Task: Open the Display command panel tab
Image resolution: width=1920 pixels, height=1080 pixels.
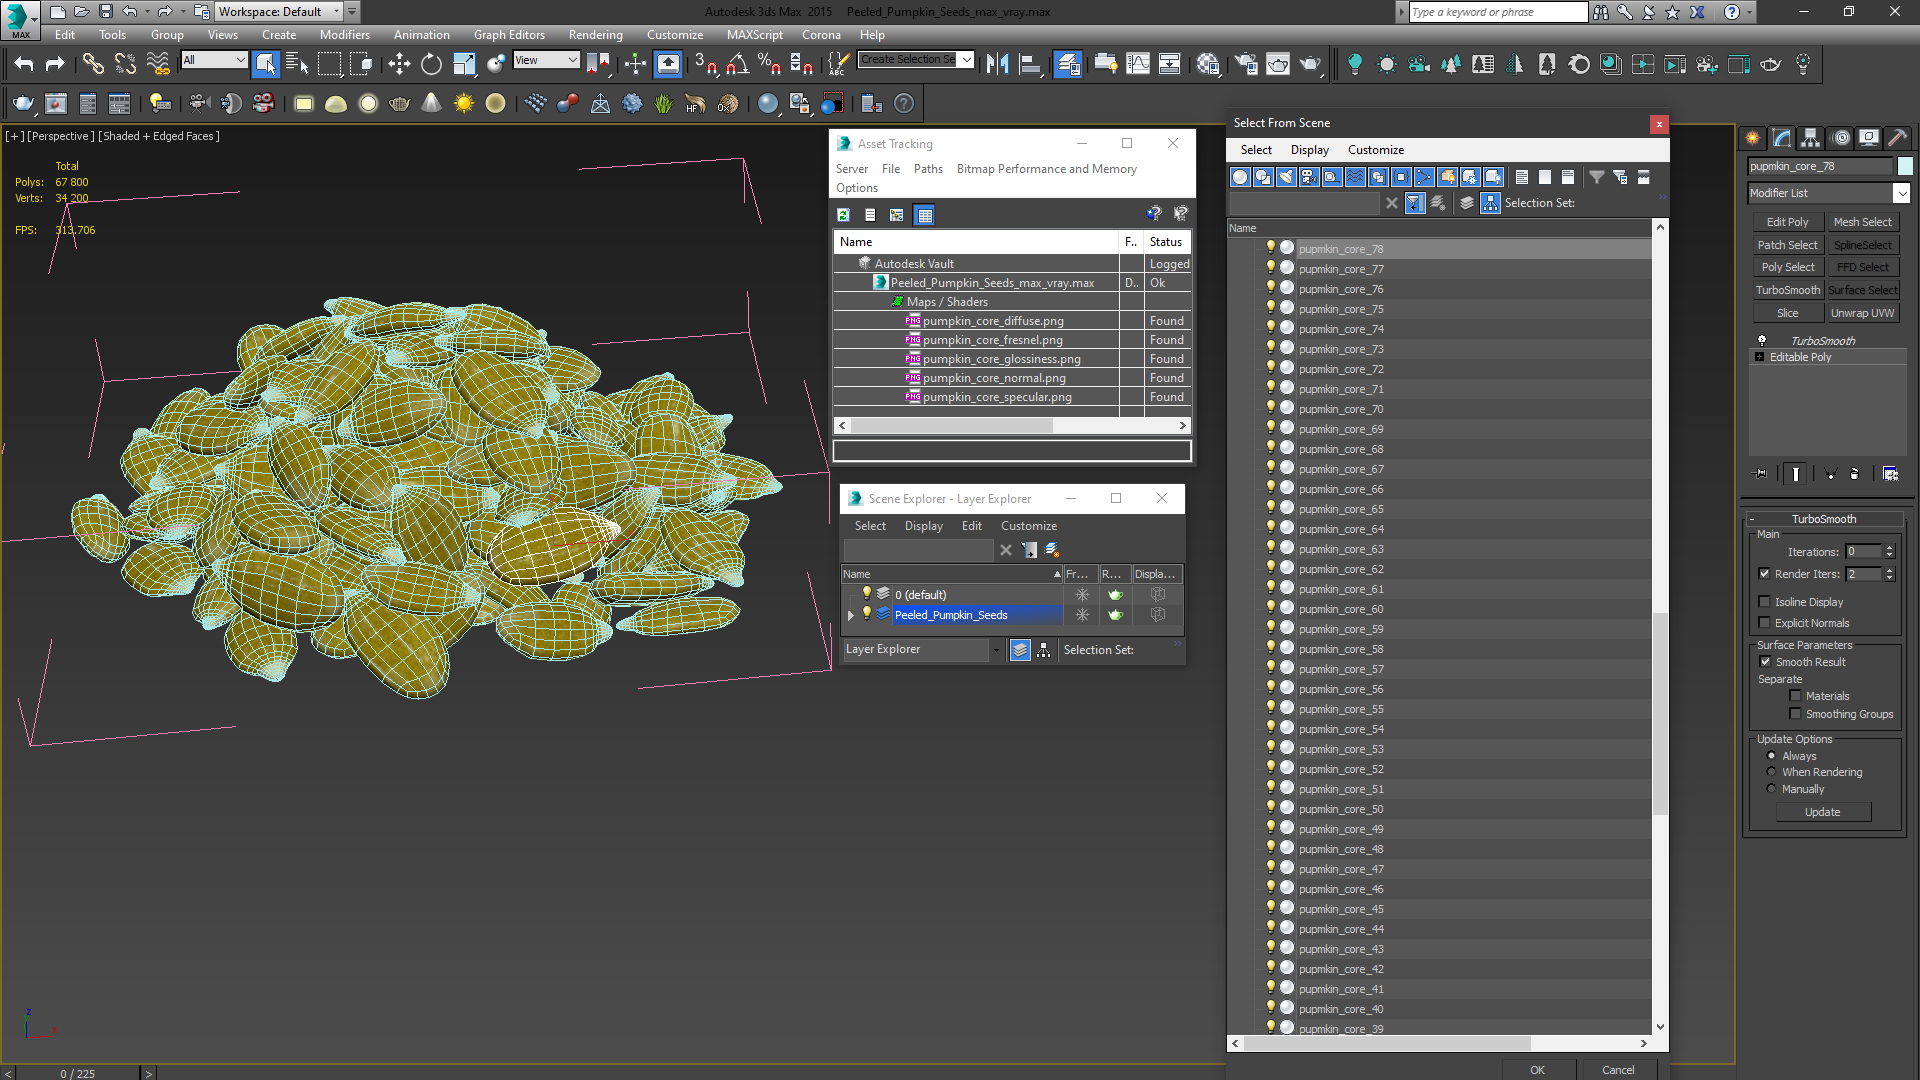Action: (x=1868, y=138)
